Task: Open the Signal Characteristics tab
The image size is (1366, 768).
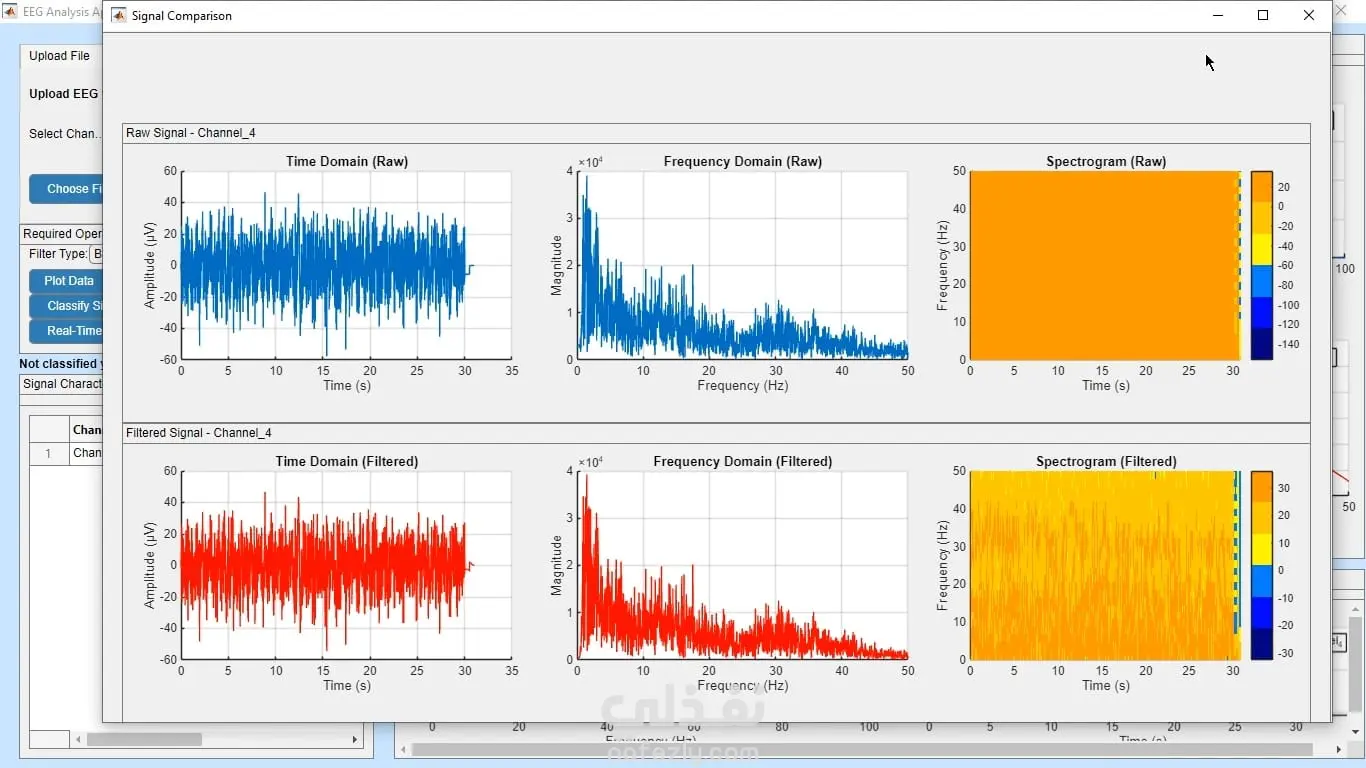Action: [x=62, y=384]
